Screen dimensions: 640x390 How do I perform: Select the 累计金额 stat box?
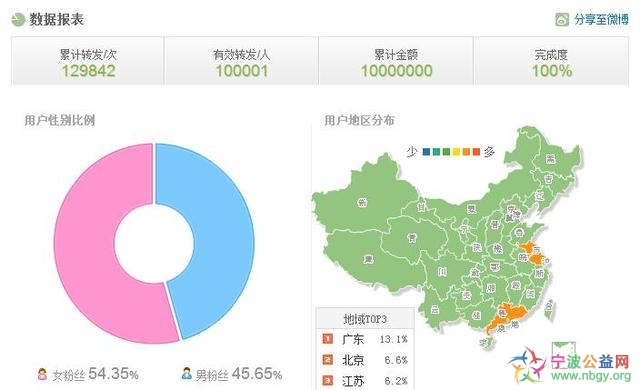coord(396,61)
